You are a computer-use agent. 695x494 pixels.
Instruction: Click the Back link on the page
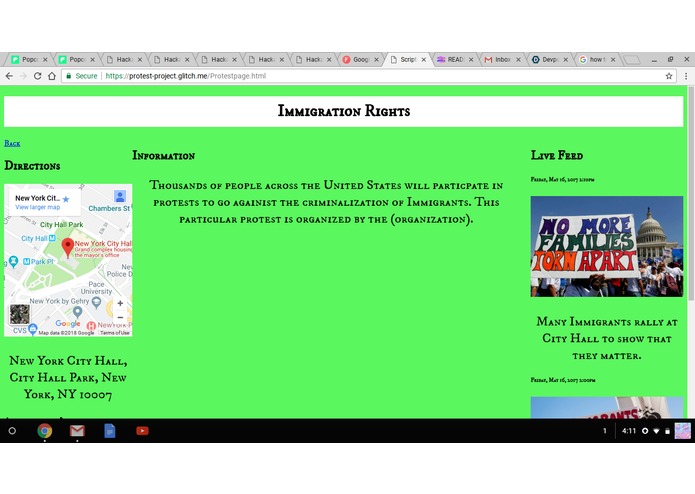[x=12, y=143]
